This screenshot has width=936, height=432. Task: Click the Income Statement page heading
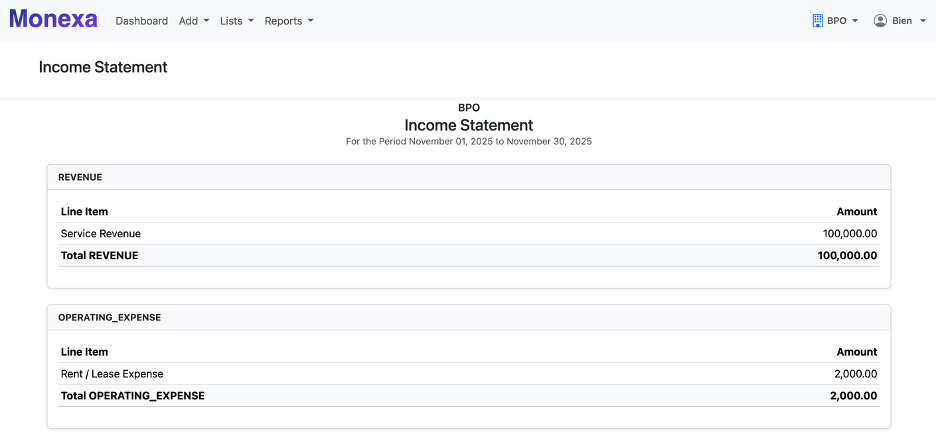(x=103, y=68)
